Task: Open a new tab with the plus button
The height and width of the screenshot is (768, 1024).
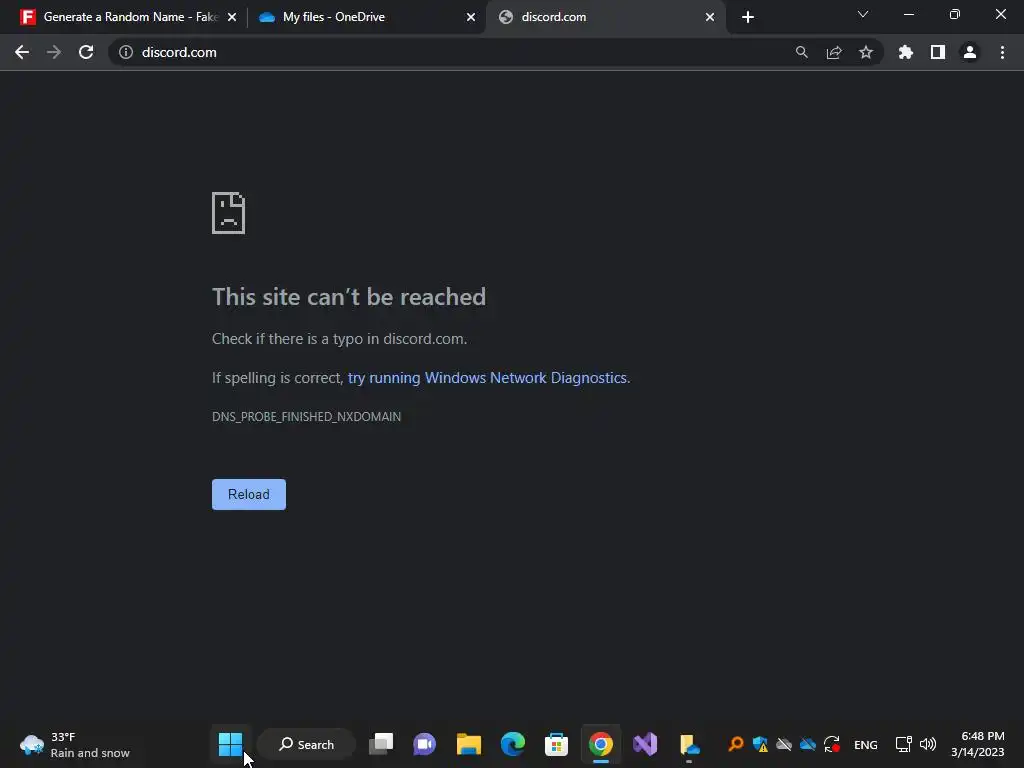Action: click(748, 17)
